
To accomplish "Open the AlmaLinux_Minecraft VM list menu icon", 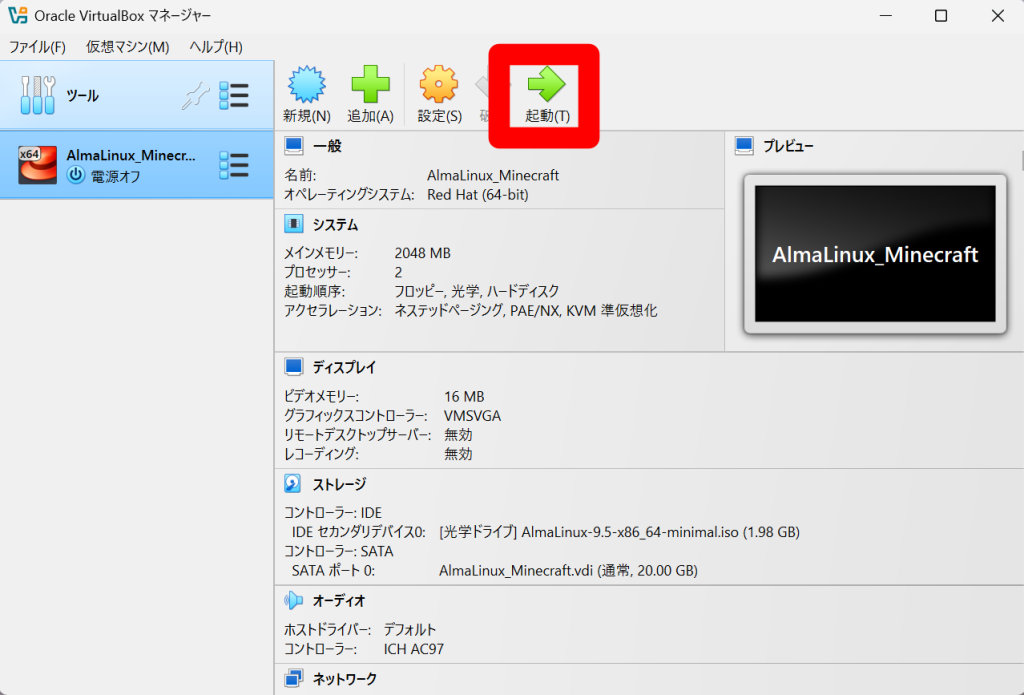I will pos(234,165).
